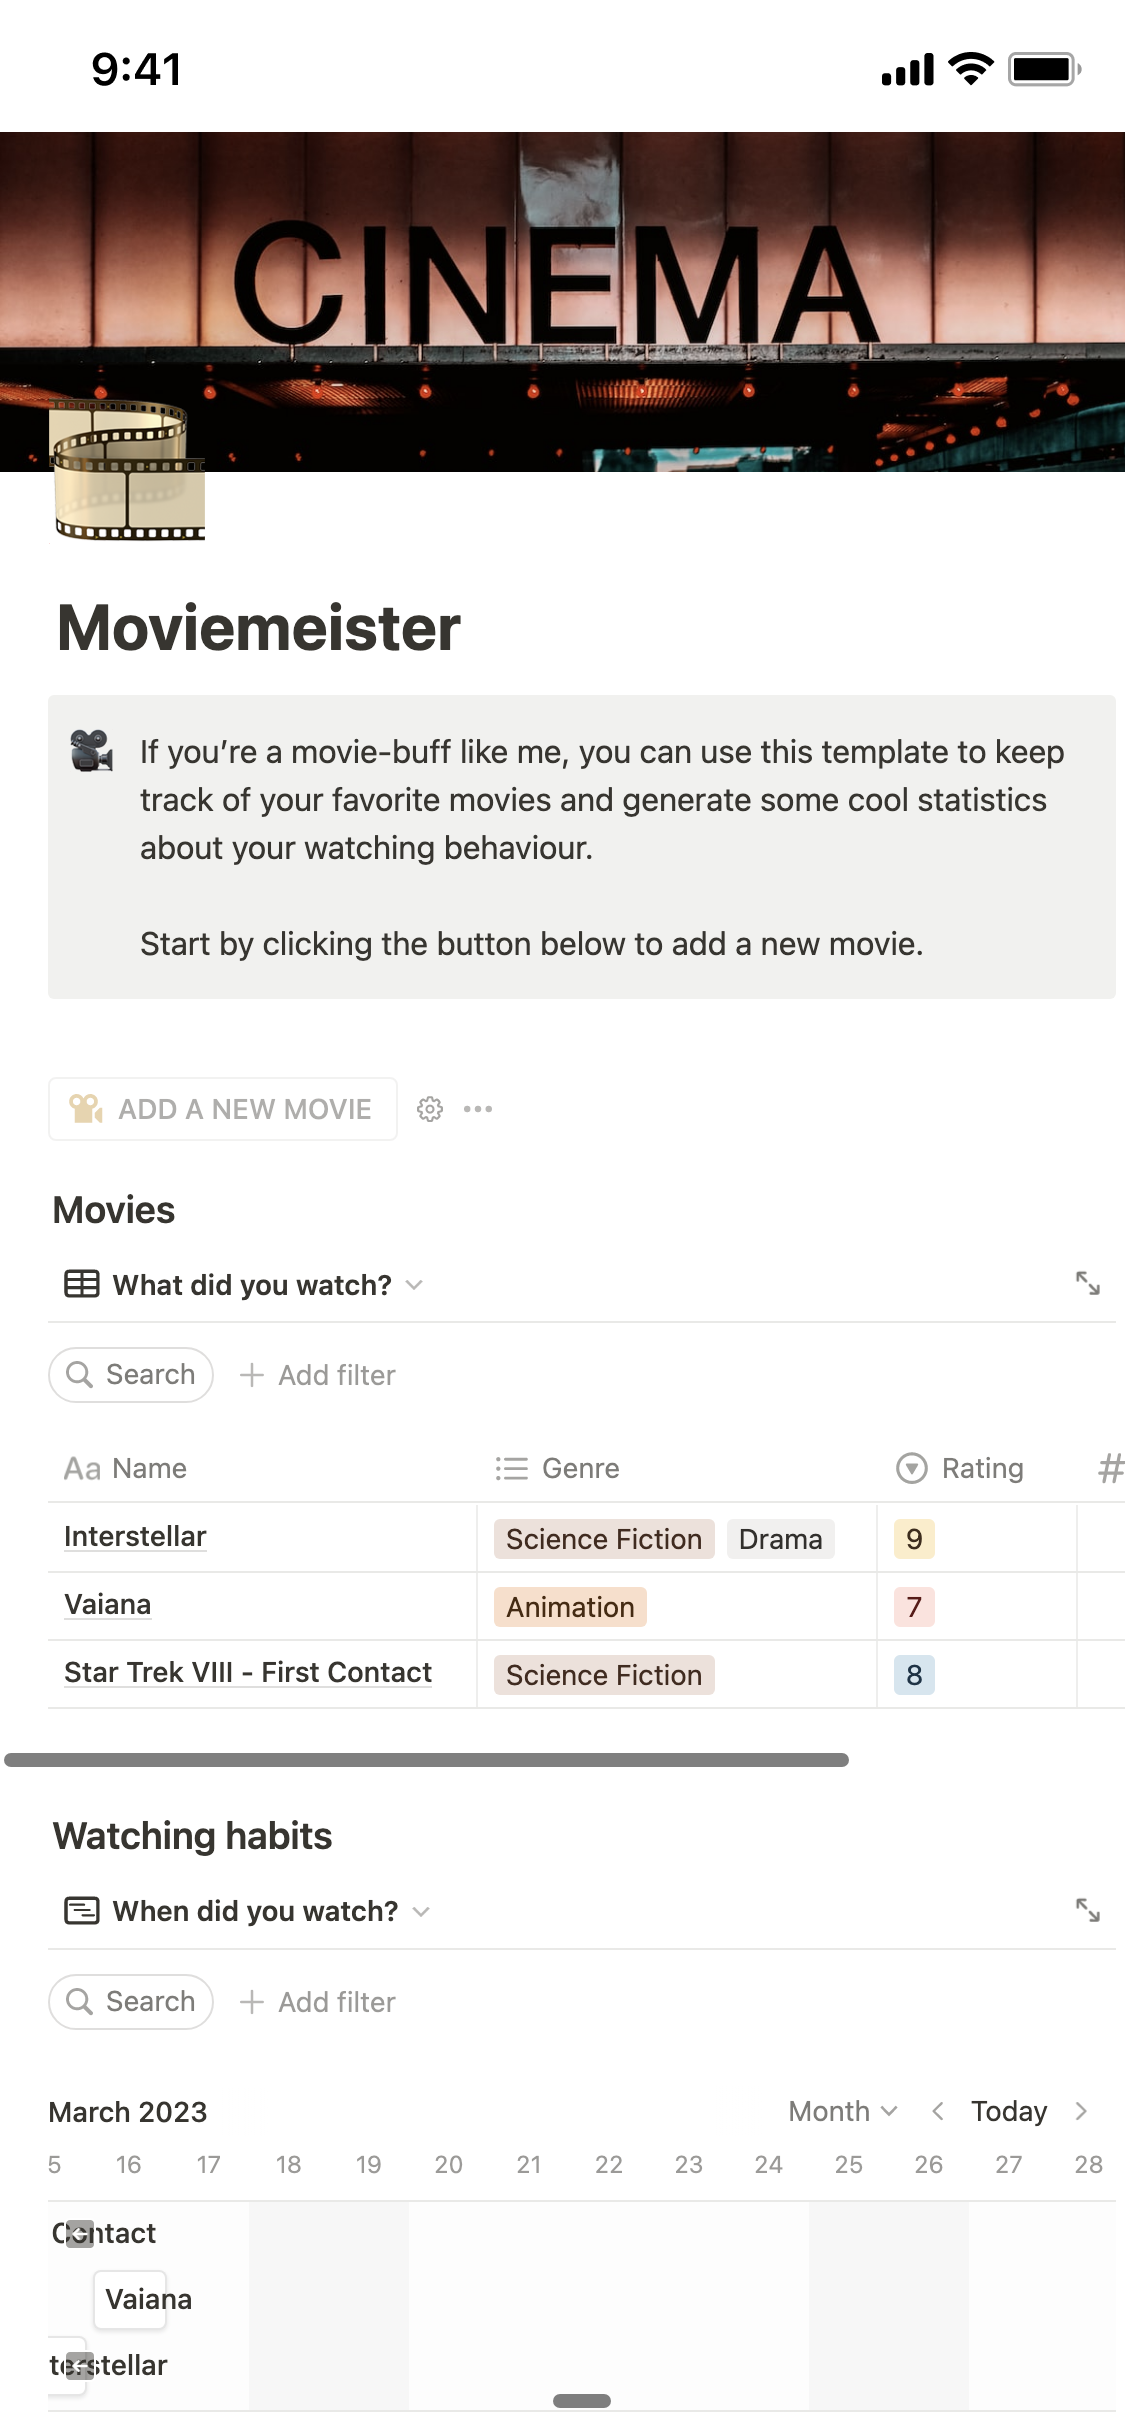Open the three-dots more options menu
1125x2436 pixels.
[x=478, y=1109]
